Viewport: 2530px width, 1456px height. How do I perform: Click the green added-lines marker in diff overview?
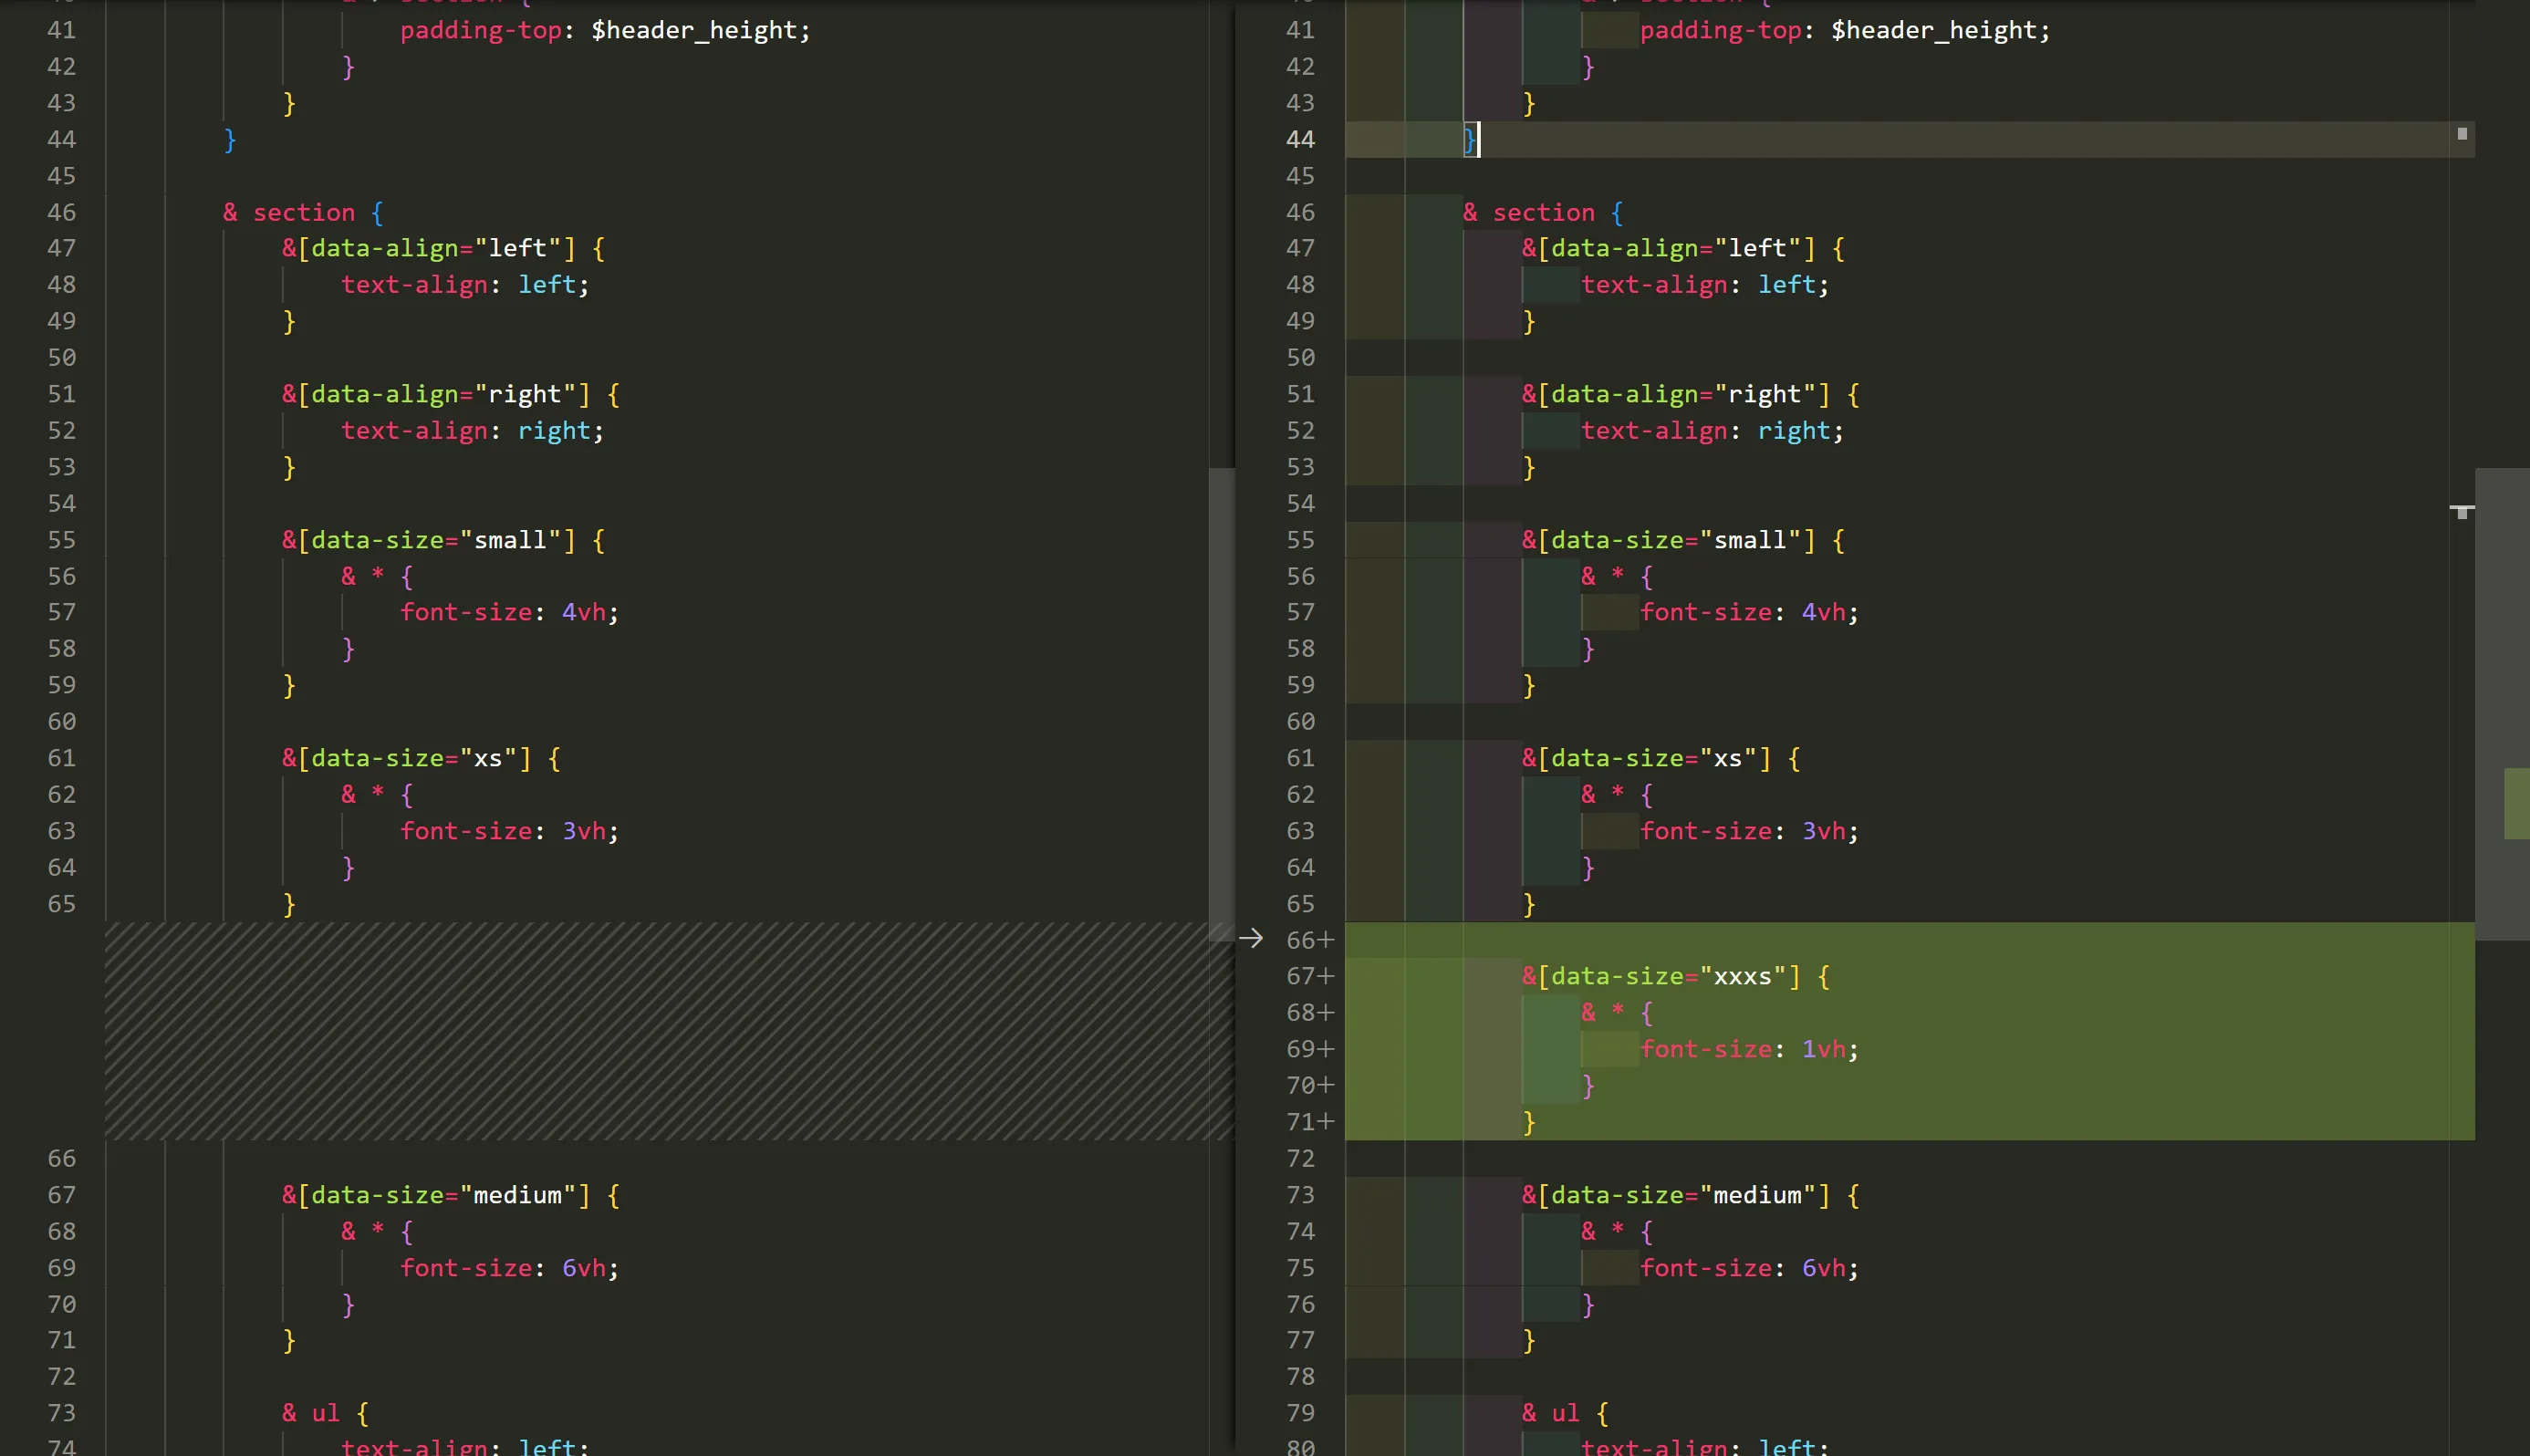[x=2516, y=803]
